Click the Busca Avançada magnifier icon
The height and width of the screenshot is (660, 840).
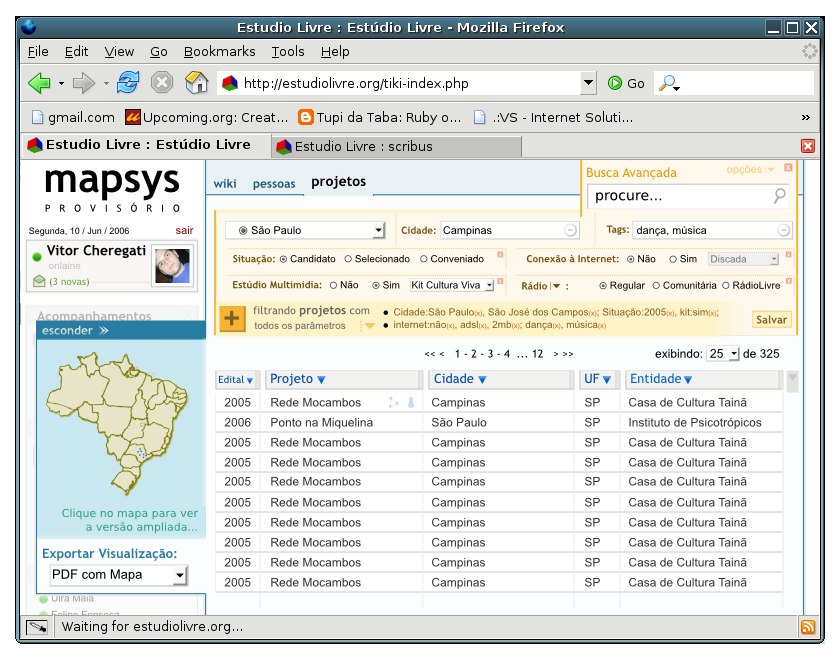(779, 196)
